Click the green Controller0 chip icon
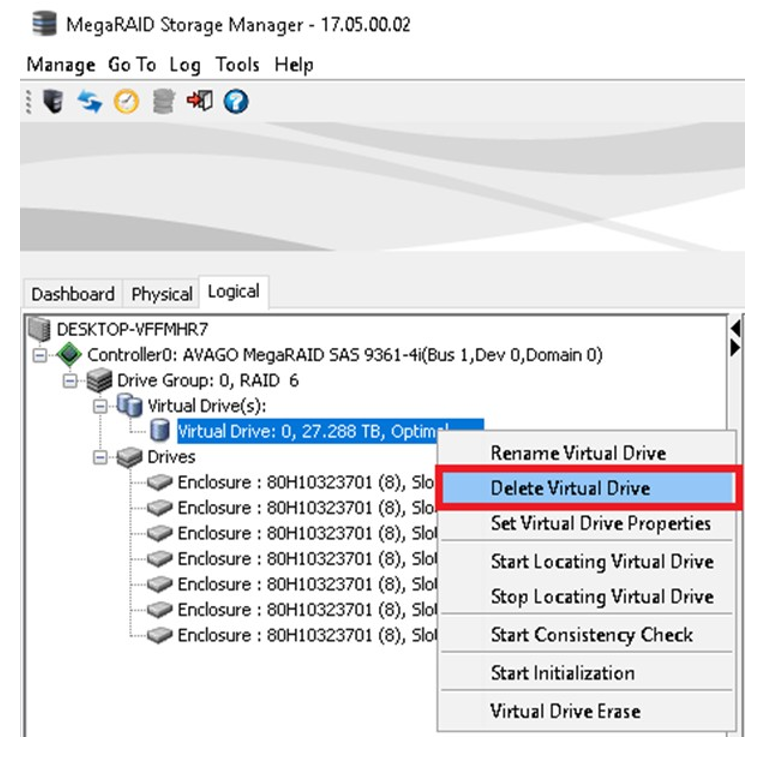Image resolution: width=771 pixels, height=763 pixels. 69,354
